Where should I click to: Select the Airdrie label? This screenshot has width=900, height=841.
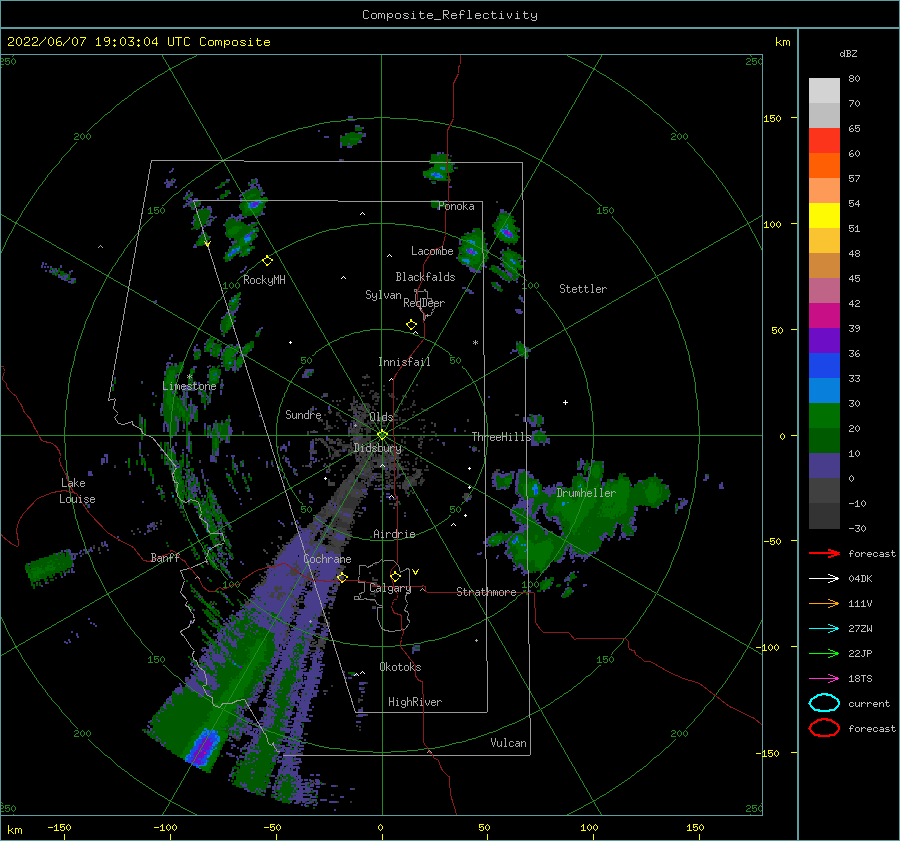394,534
